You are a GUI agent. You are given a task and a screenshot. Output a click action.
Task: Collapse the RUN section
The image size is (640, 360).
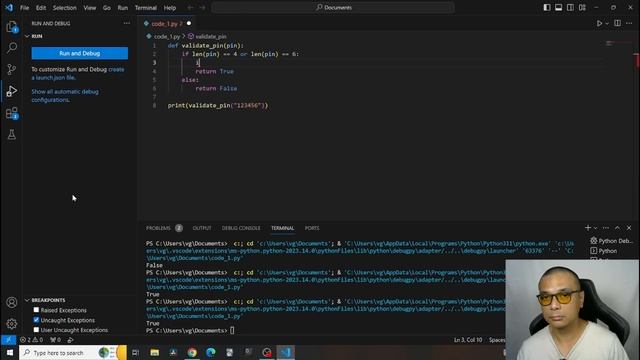pos(27,36)
